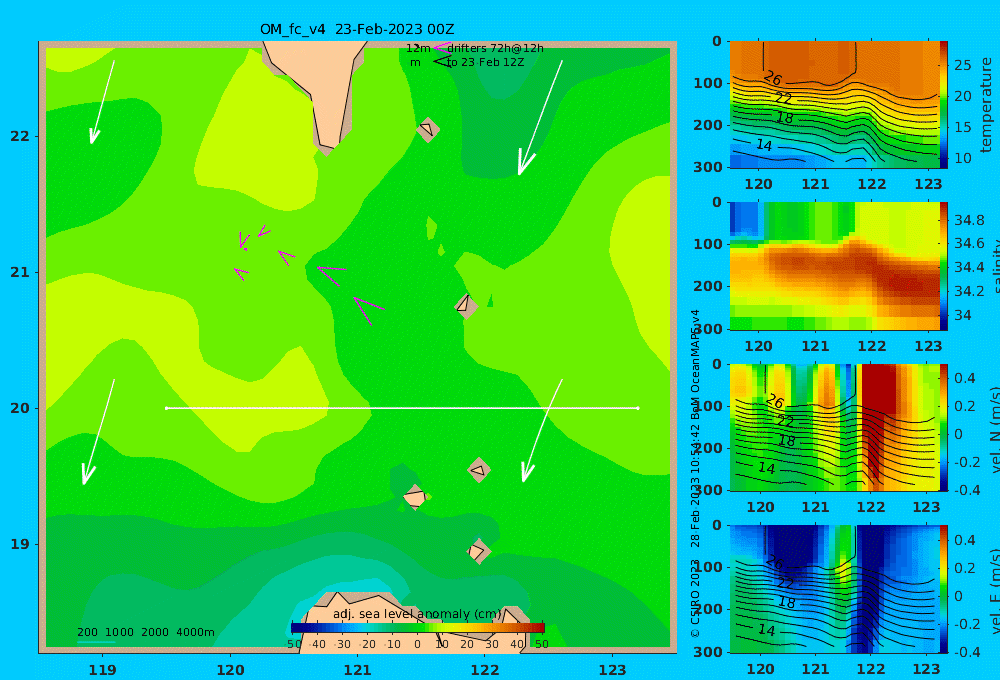Click the white section line at 20N
This screenshot has width=1000, height=680.
(x=402, y=408)
